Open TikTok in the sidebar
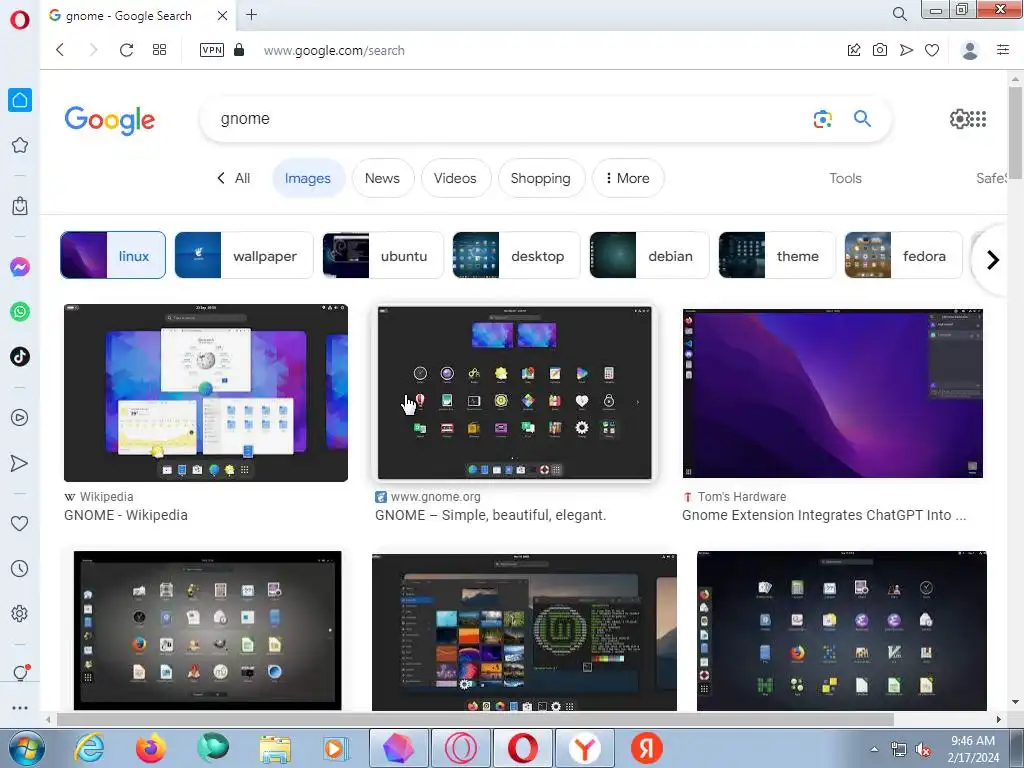 tap(20, 357)
